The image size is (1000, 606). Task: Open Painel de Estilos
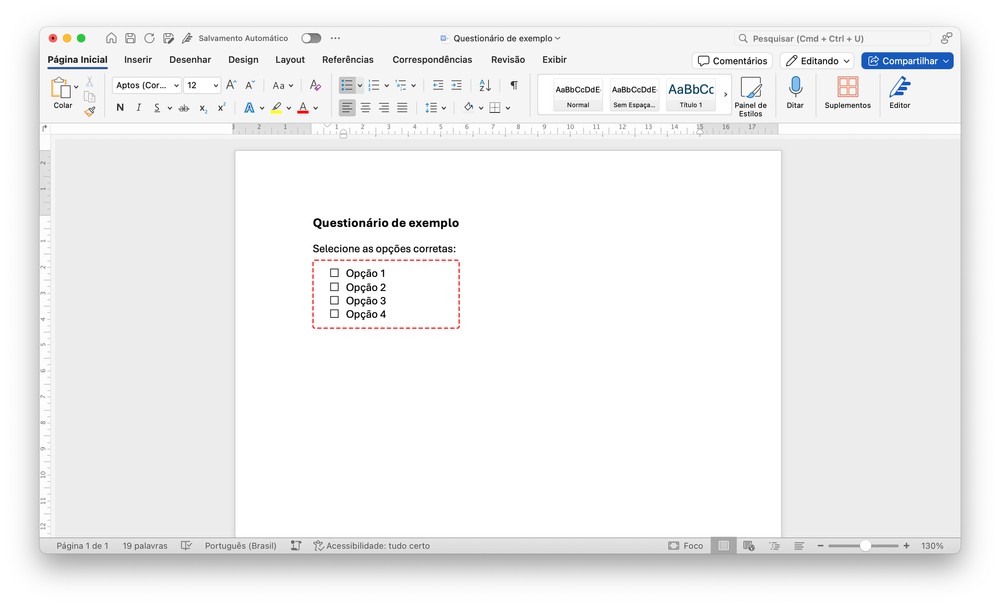point(750,93)
